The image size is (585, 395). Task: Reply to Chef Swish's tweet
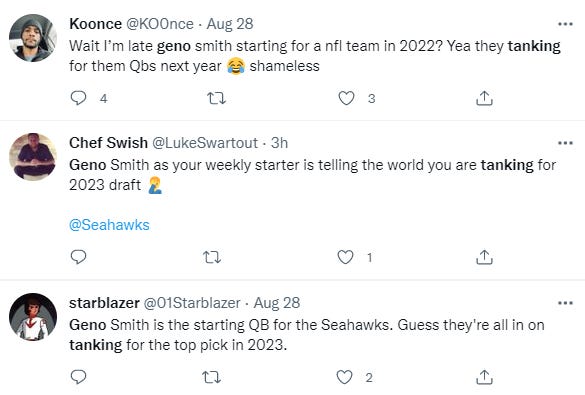(78, 257)
